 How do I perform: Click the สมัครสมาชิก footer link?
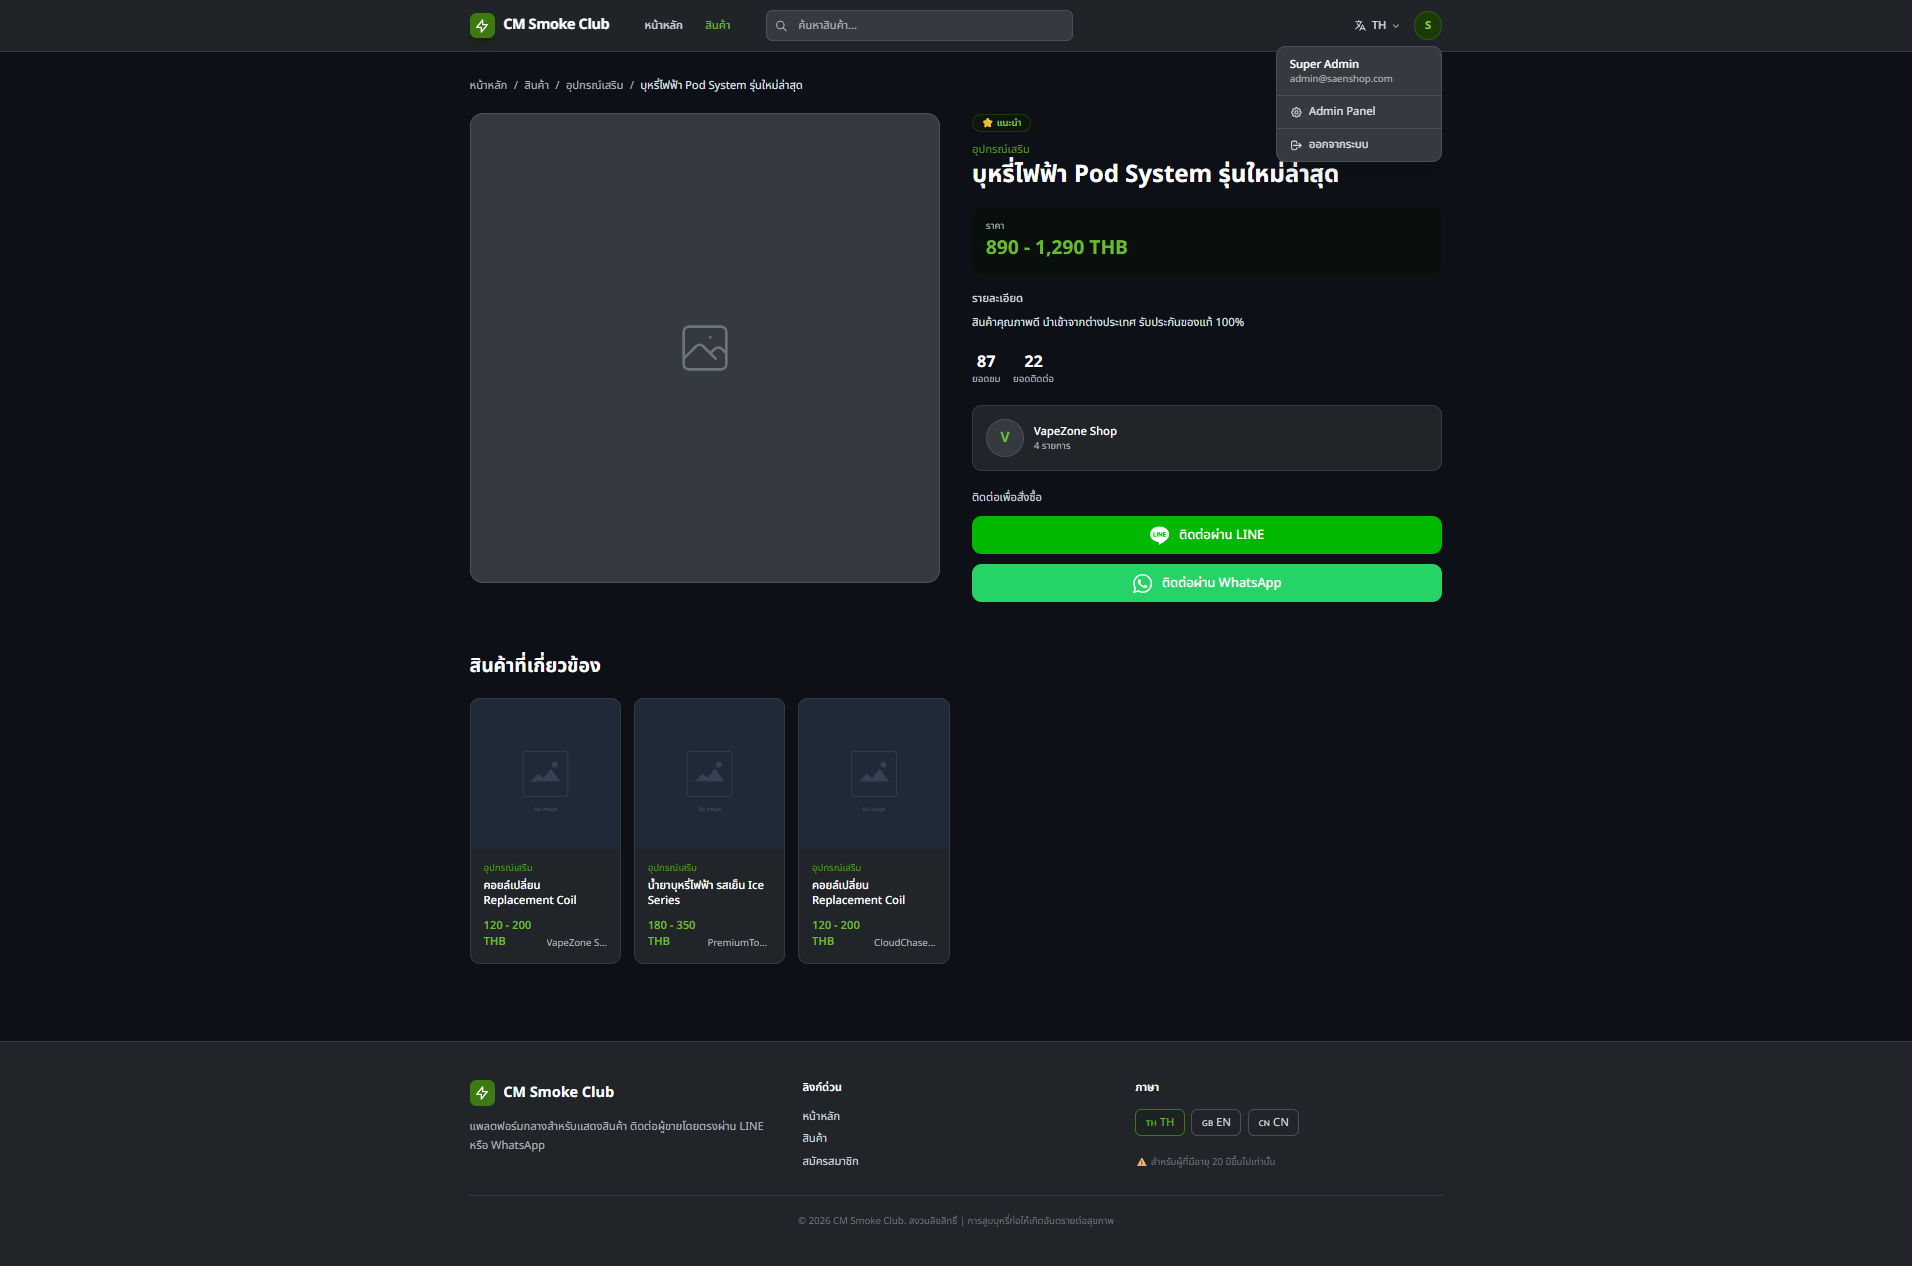click(830, 1162)
